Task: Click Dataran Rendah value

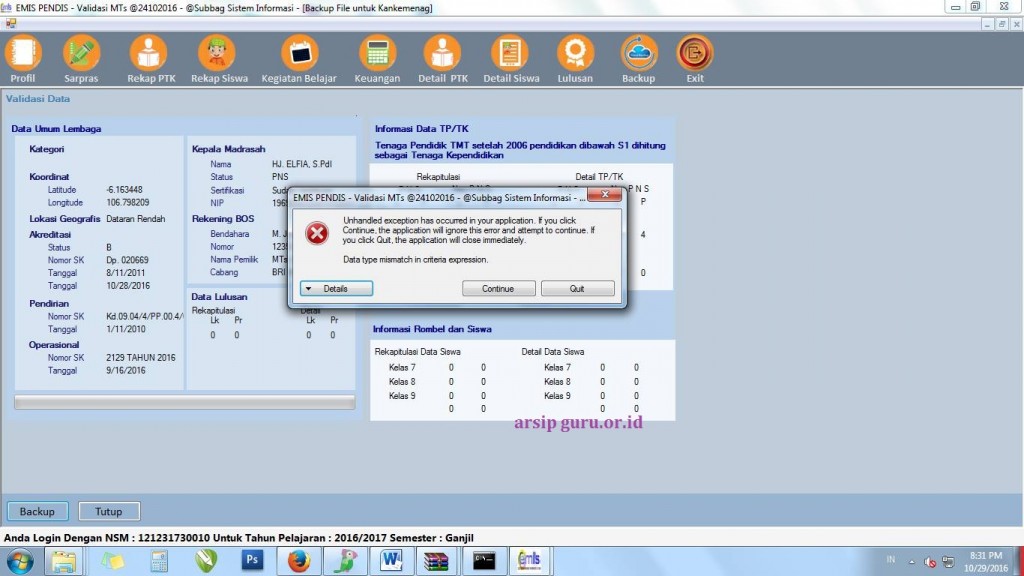Action: click(x=135, y=219)
